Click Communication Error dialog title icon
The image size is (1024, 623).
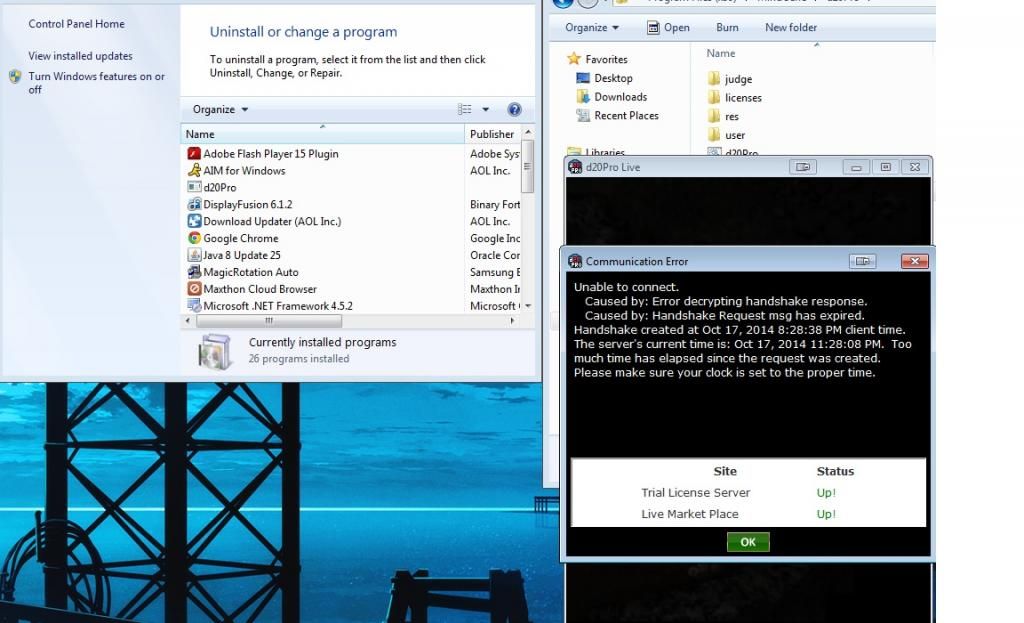pos(575,261)
